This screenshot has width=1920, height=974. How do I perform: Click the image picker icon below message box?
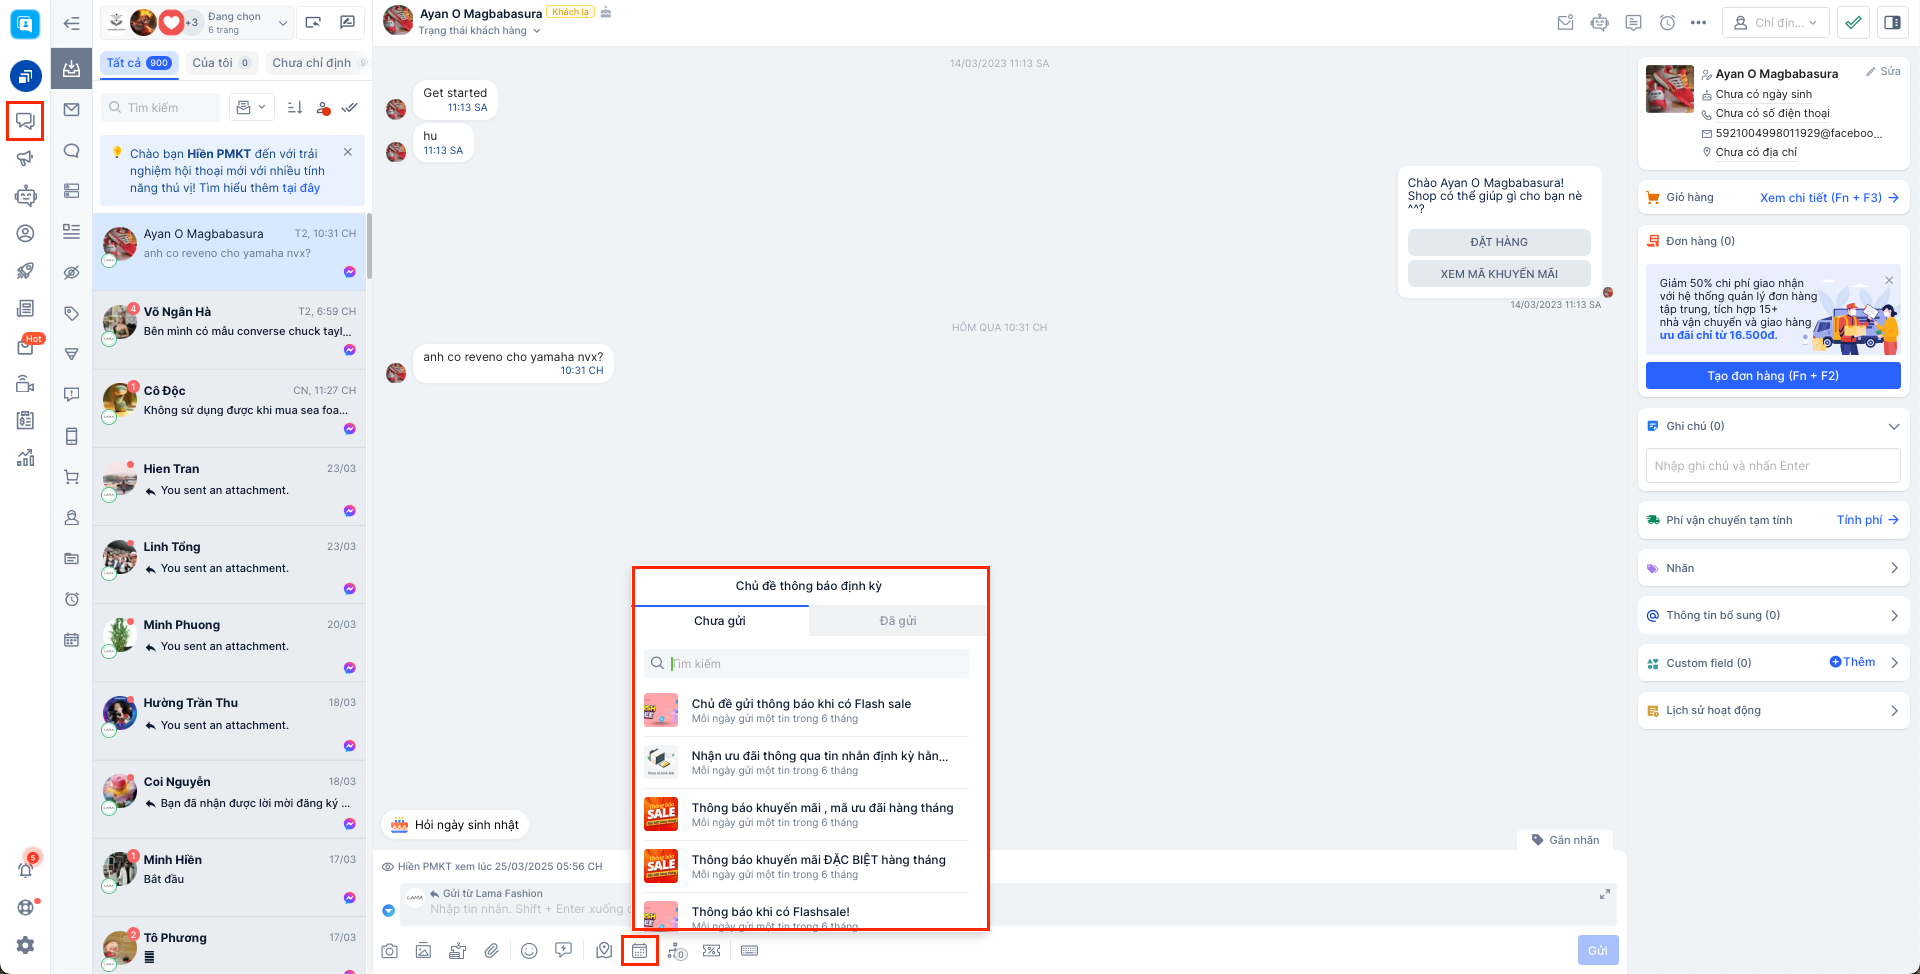point(424,951)
